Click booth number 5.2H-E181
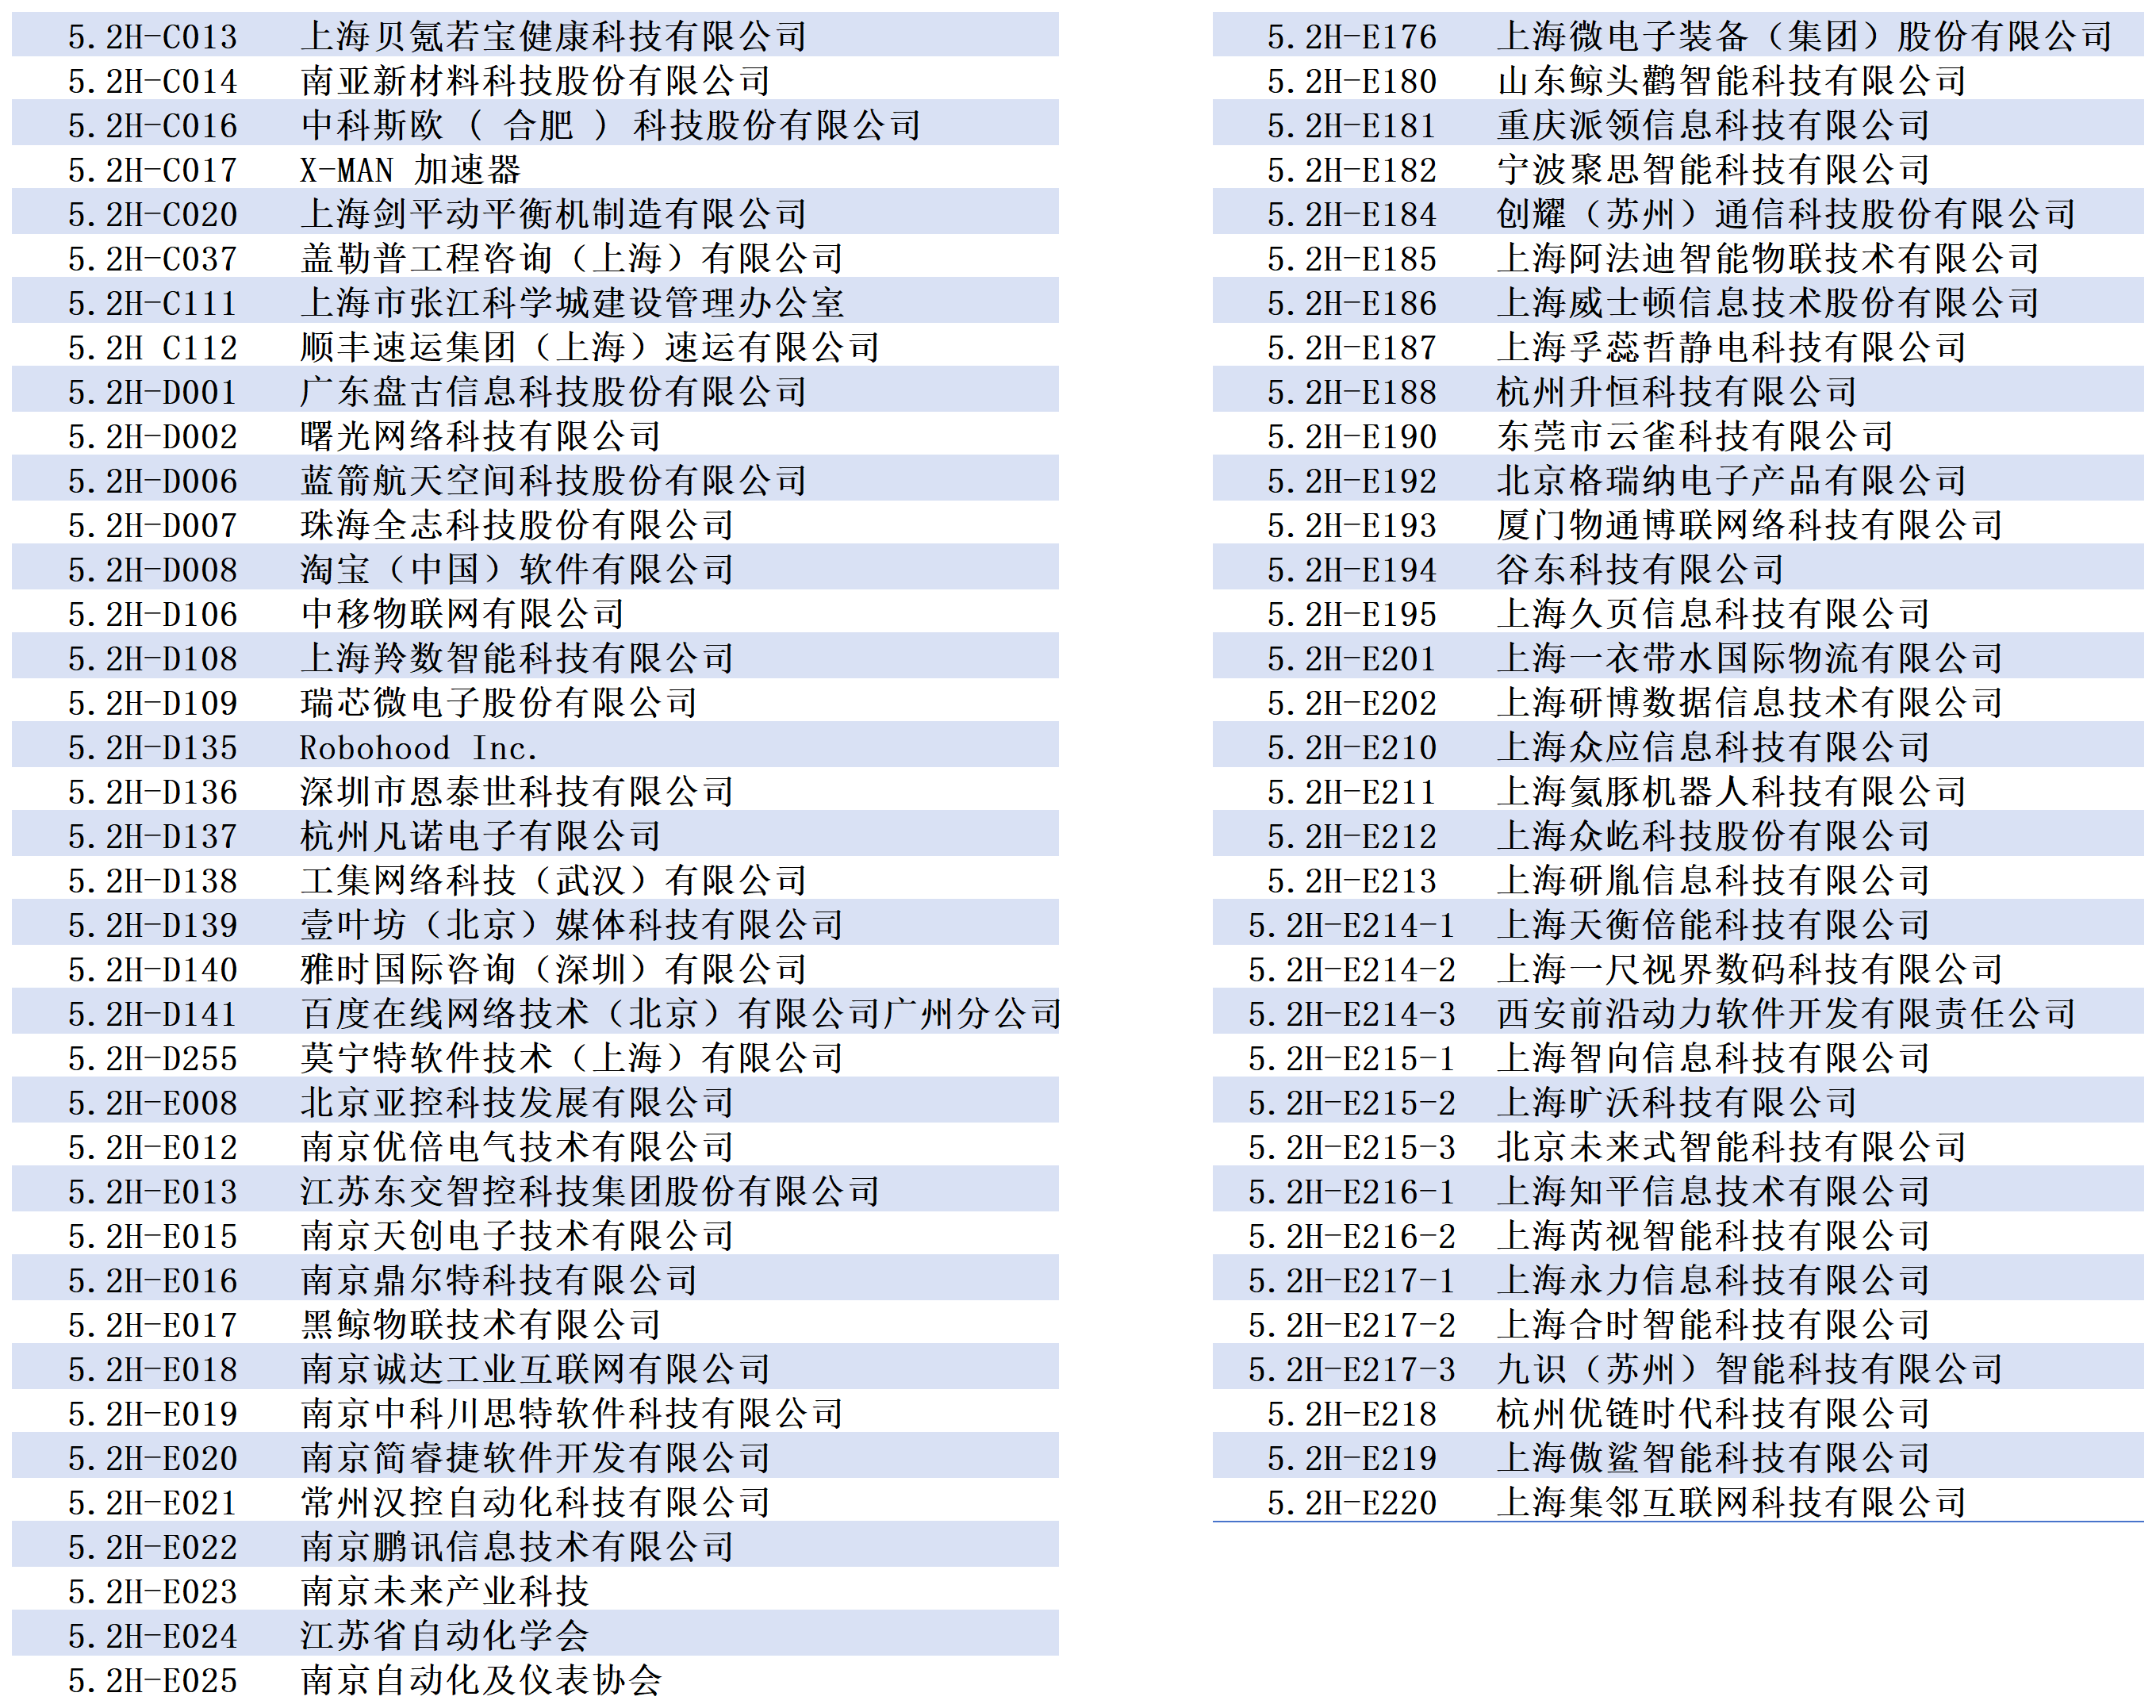The height and width of the screenshot is (1708, 2156). coord(1352,126)
